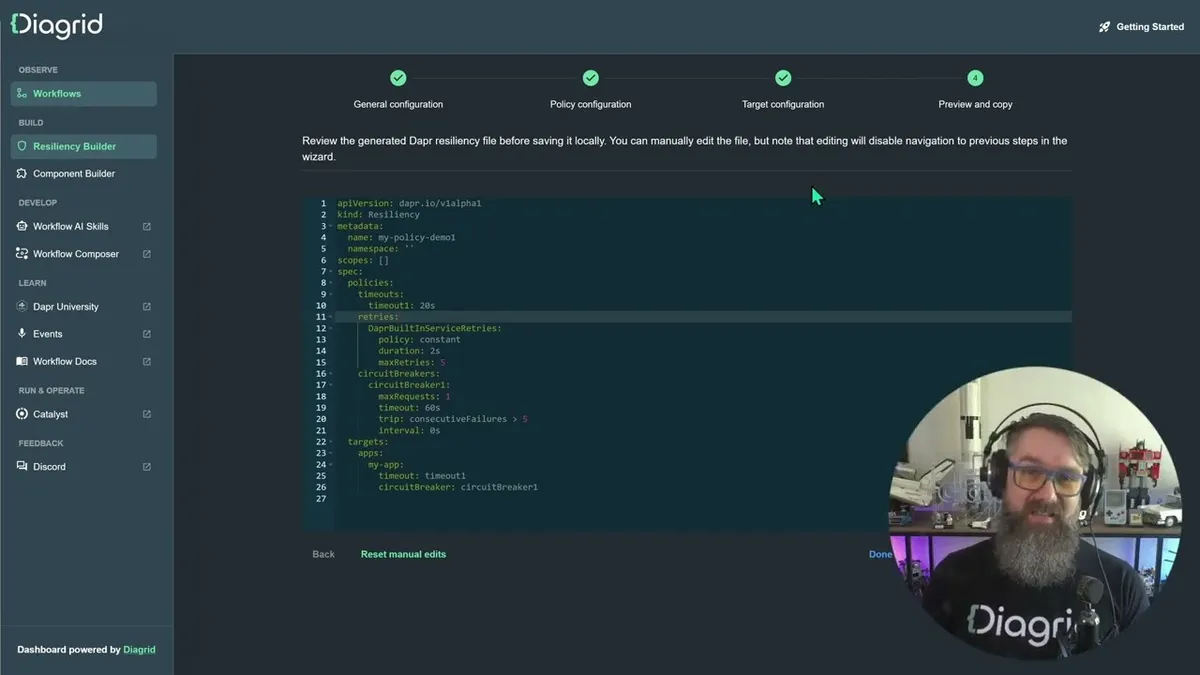Click external link icon beside Events

147,334
